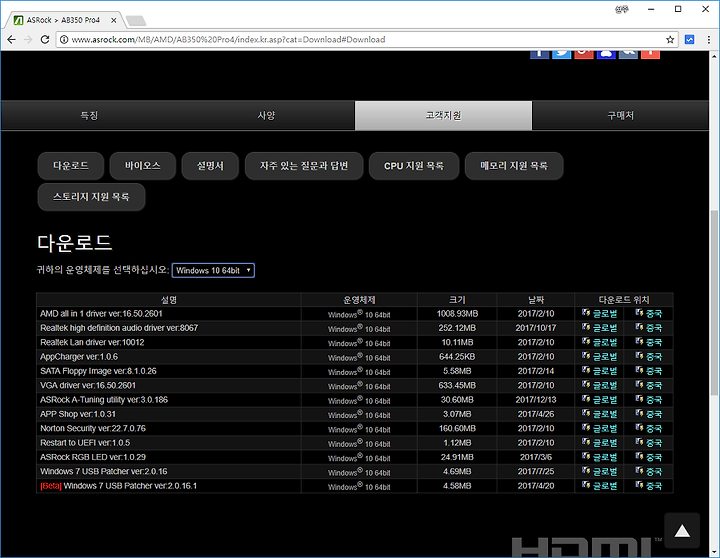Select the 고객지원 tab

click(443, 115)
